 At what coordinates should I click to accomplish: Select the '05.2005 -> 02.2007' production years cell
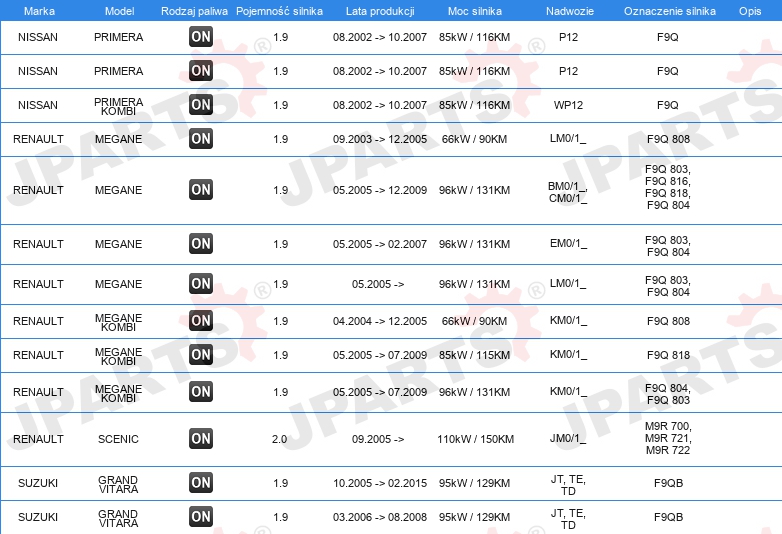point(380,244)
